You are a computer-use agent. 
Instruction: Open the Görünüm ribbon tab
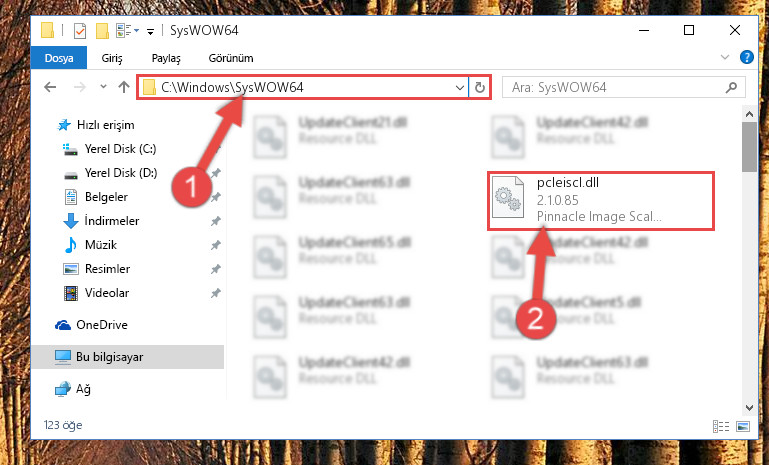pos(231,58)
